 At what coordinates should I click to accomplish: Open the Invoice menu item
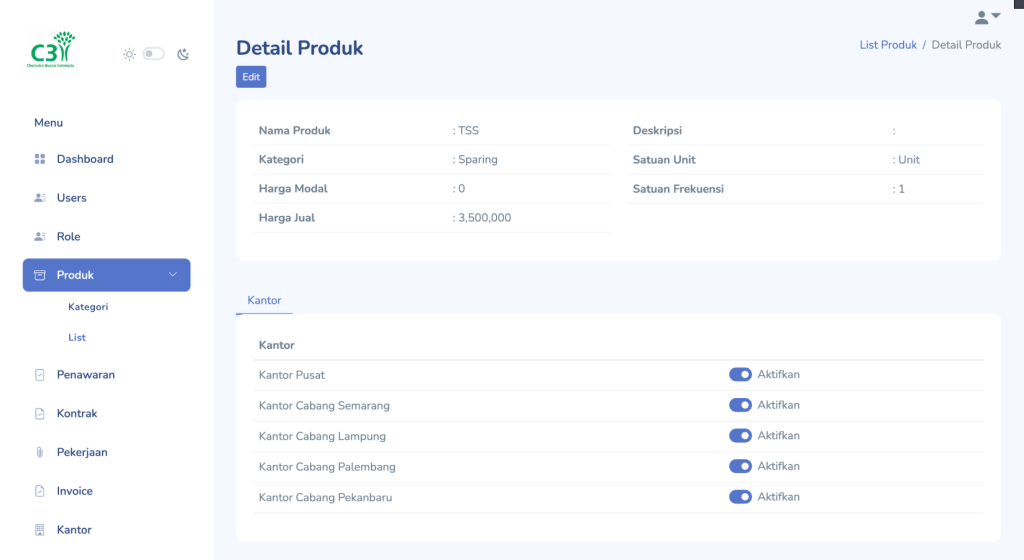coord(74,491)
